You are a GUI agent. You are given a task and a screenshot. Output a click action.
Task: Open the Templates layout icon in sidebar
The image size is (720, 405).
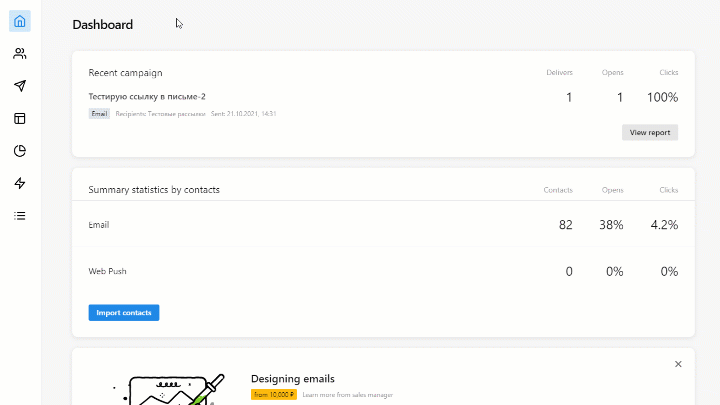click(x=20, y=118)
